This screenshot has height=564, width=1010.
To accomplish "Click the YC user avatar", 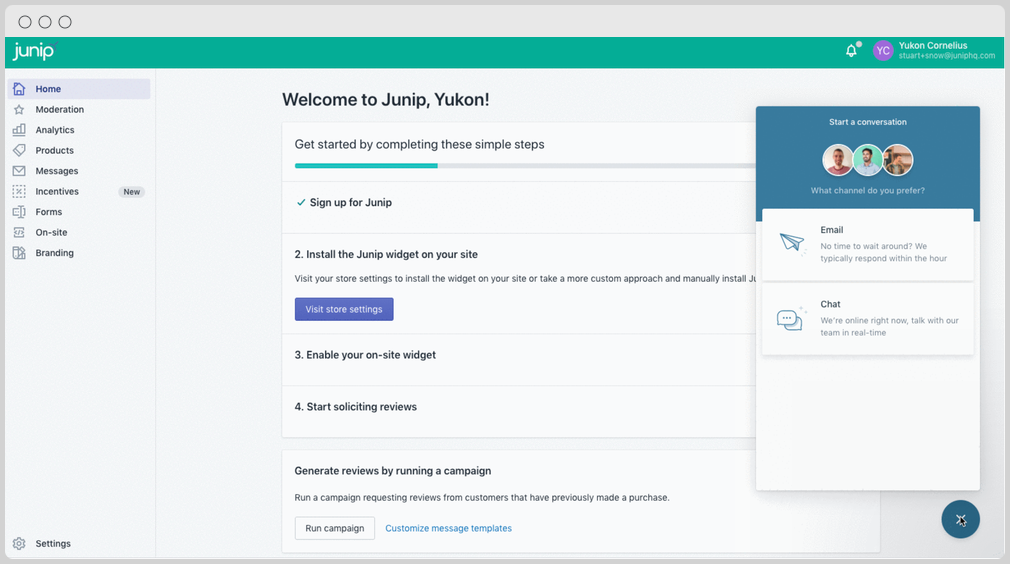I will (883, 50).
